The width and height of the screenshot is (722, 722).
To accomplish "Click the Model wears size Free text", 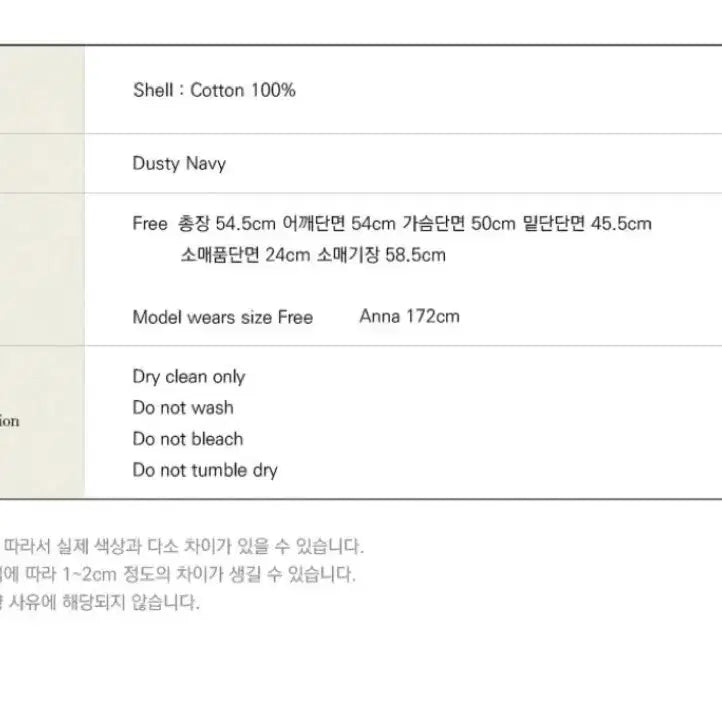I will 222,318.
